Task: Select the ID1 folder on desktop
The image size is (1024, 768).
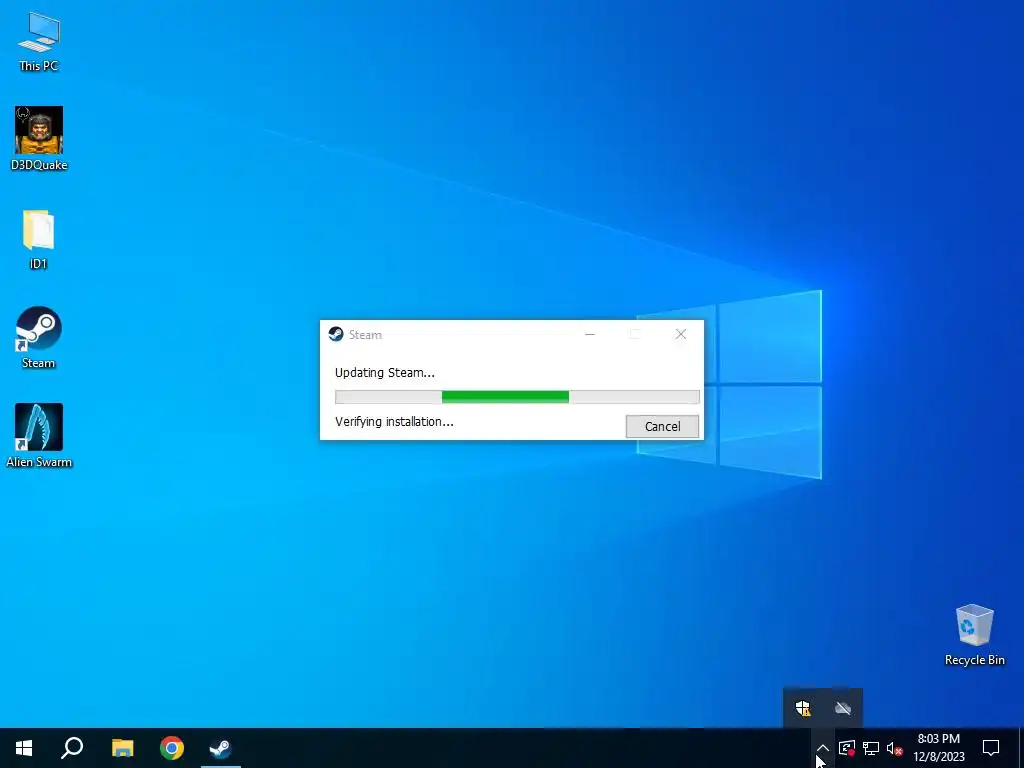Action: point(39,239)
